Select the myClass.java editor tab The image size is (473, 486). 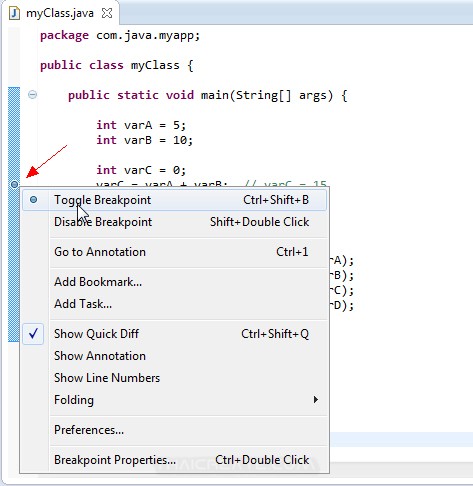(x=60, y=13)
